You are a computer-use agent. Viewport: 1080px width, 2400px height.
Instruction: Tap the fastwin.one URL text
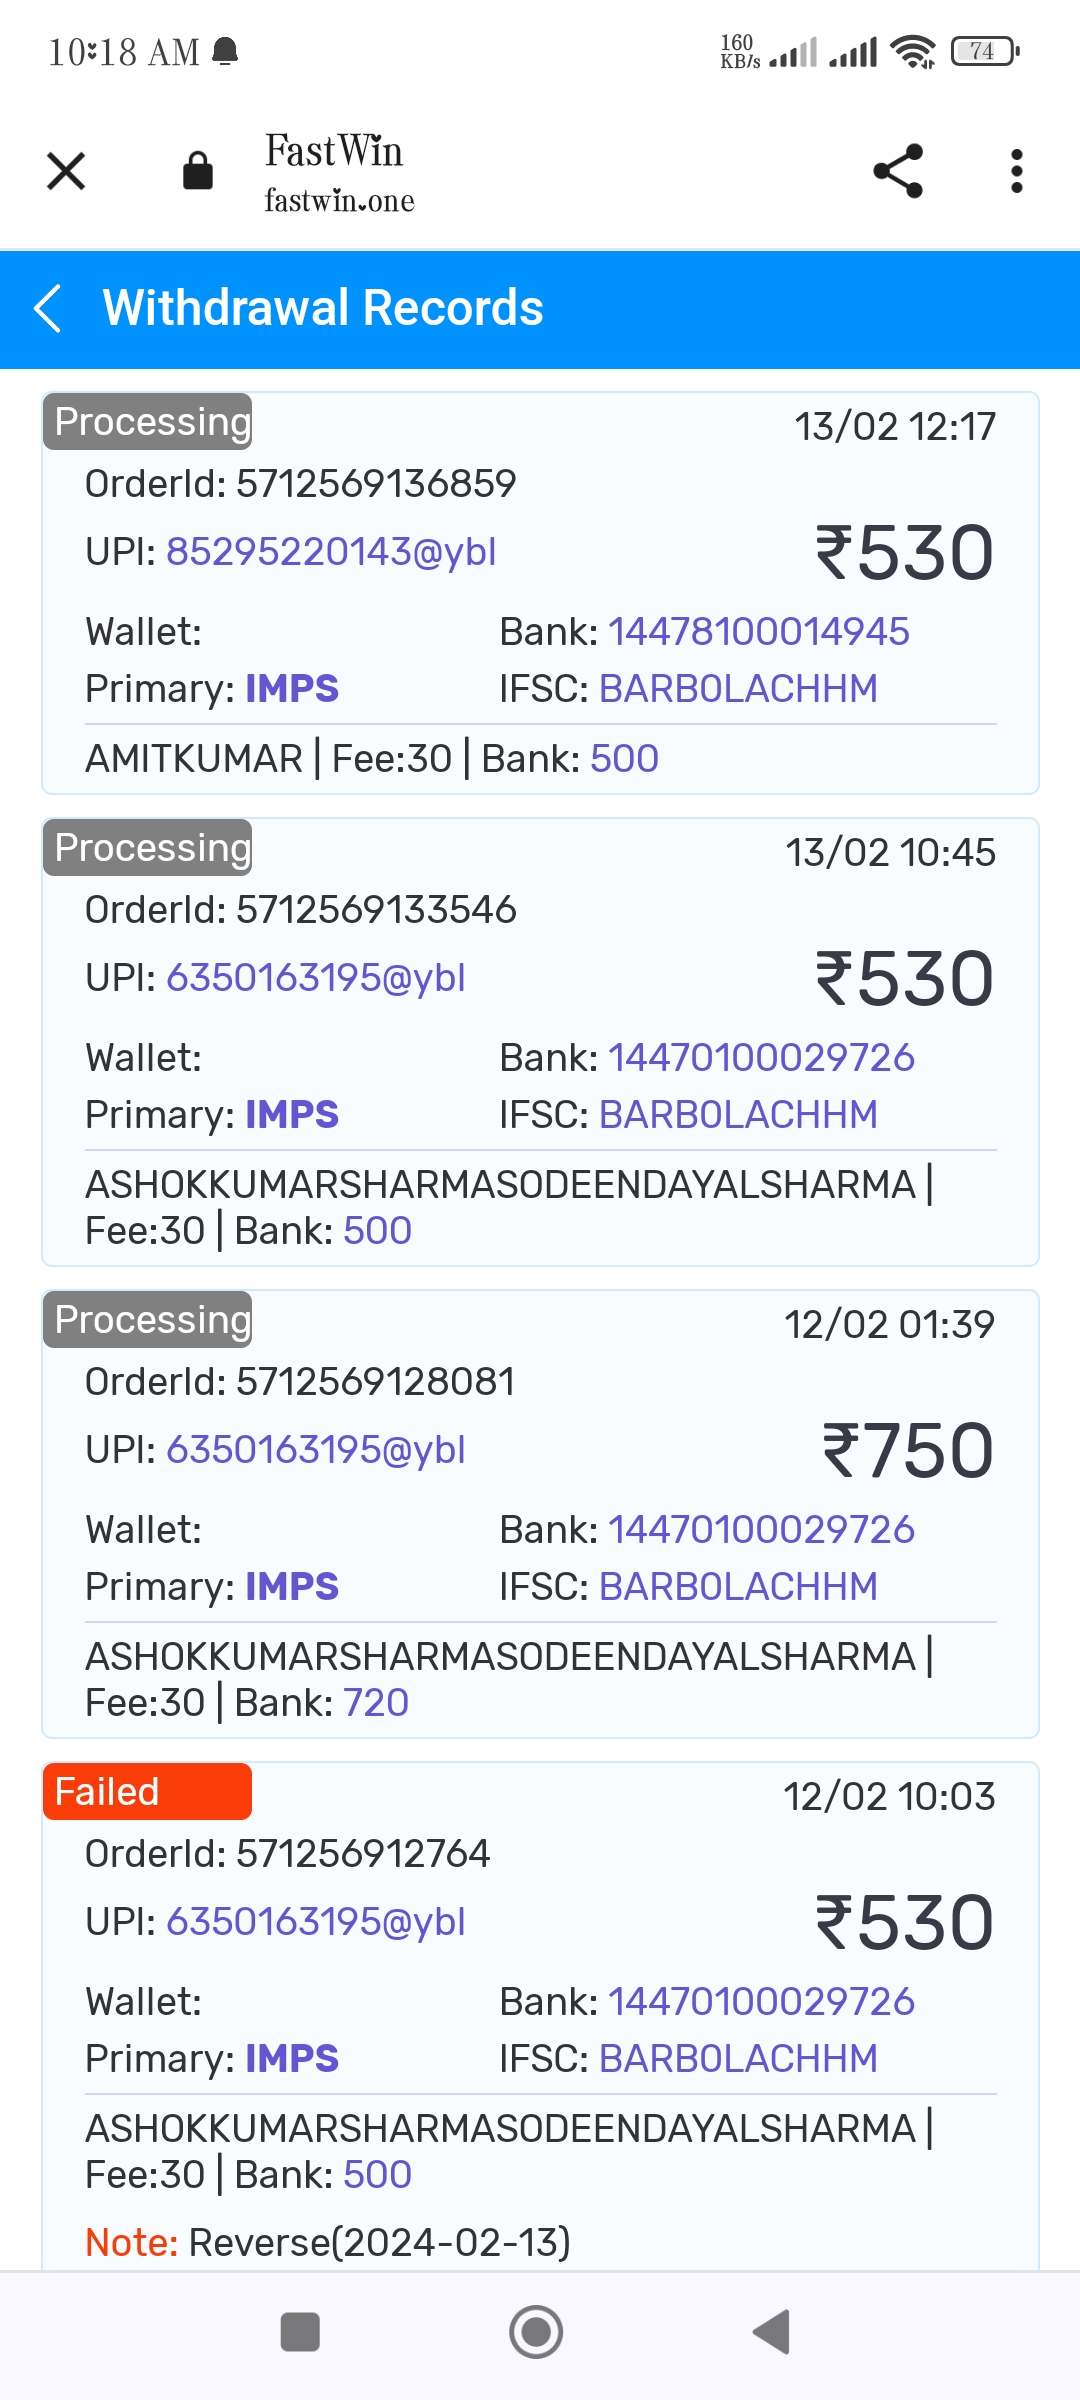pos(339,201)
